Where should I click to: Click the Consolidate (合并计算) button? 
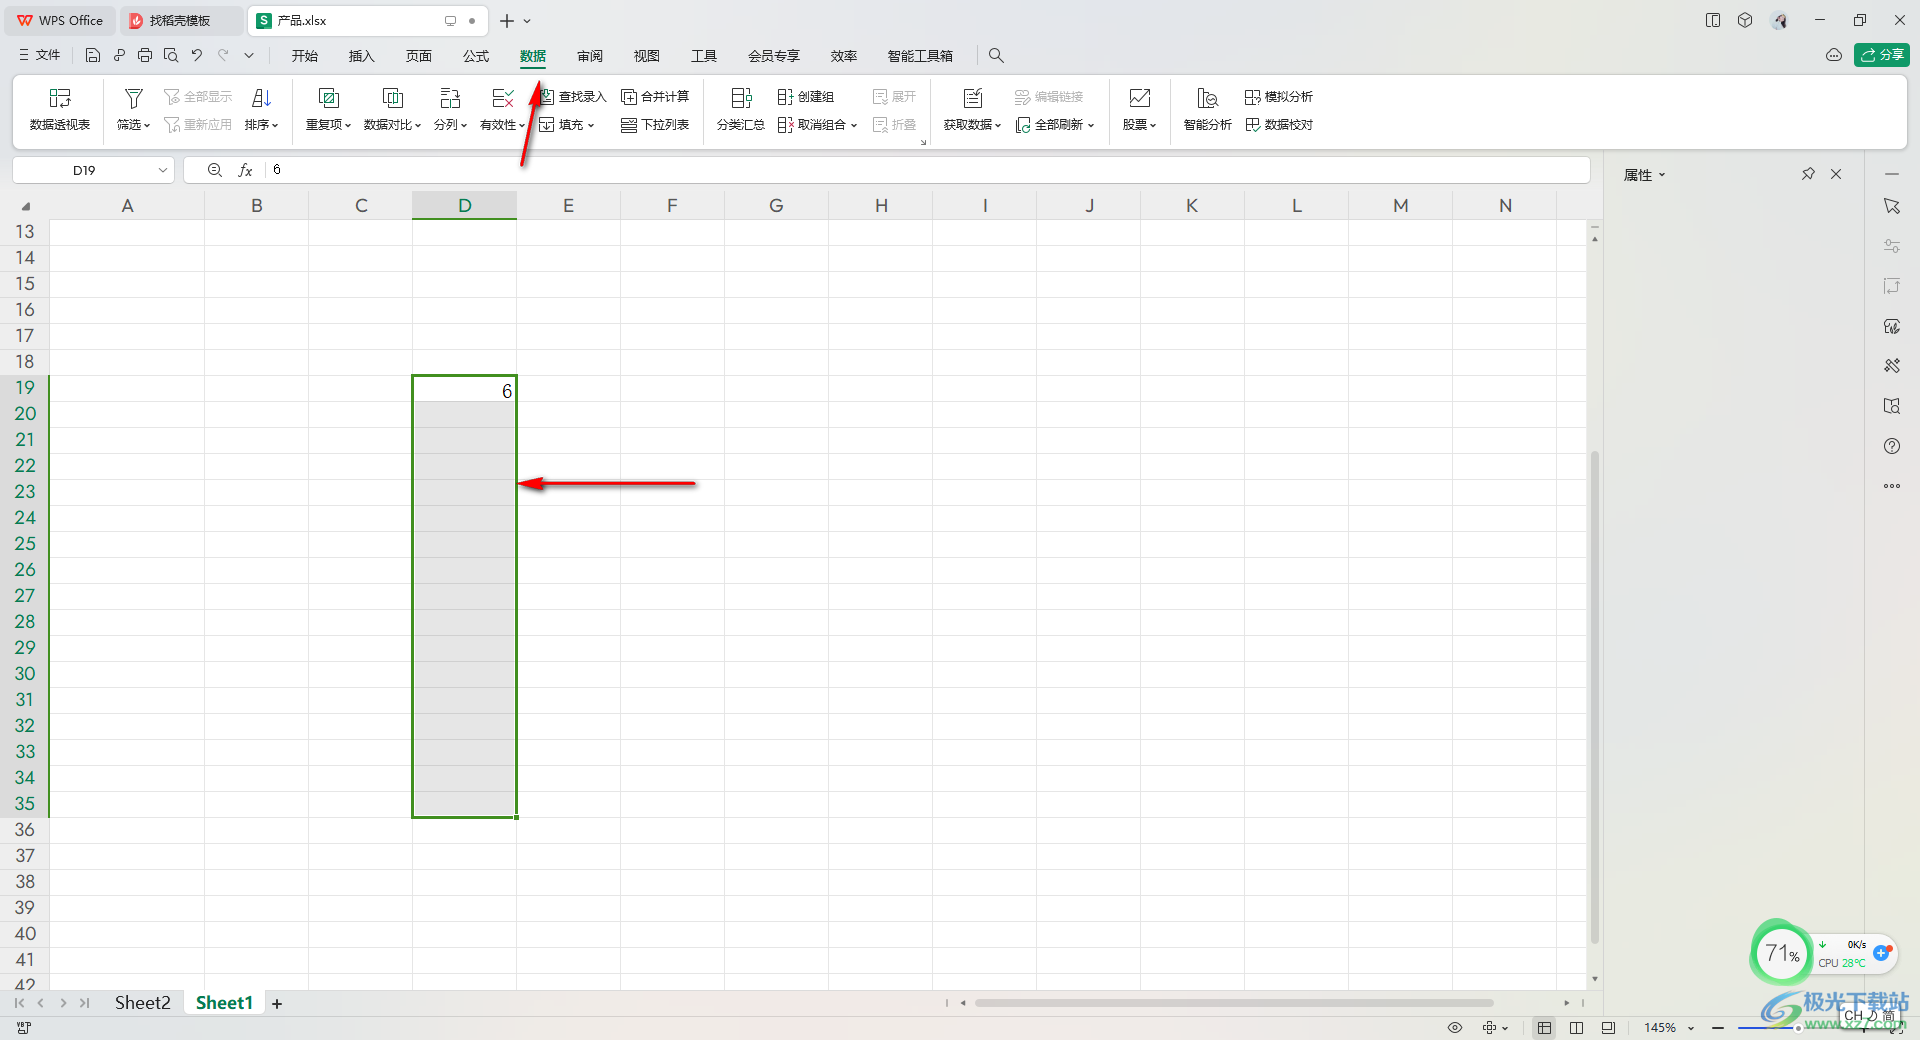click(x=655, y=97)
